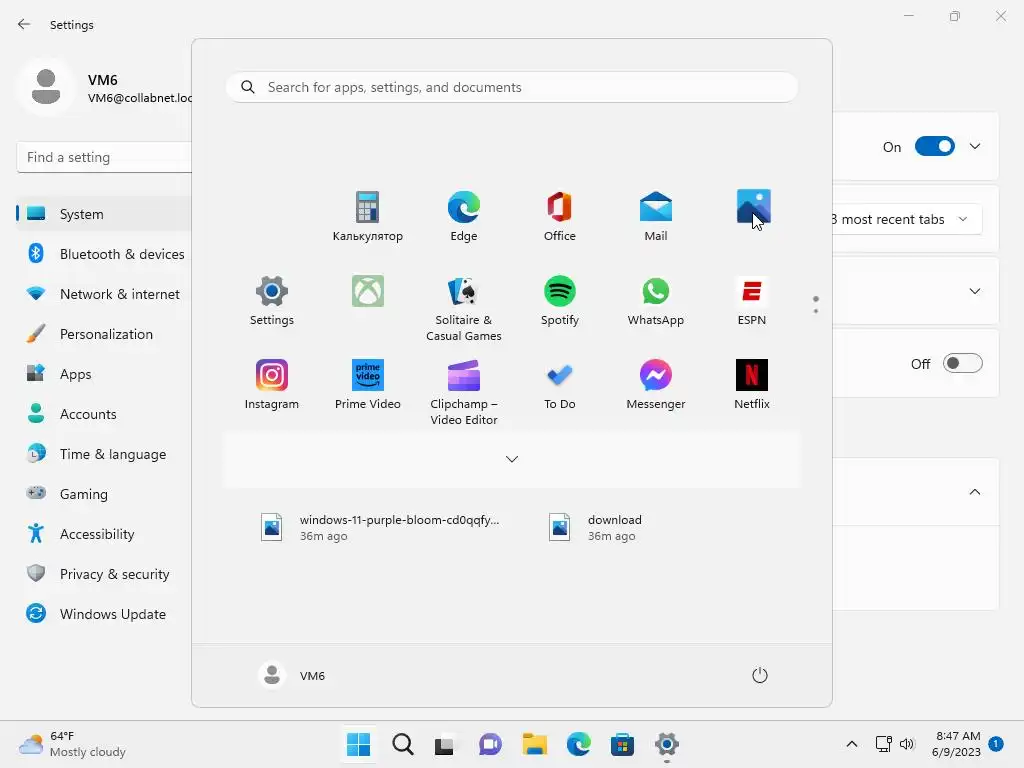Open the Mail app
Screen dimensions: 1024x768
(x=656, y=217)
